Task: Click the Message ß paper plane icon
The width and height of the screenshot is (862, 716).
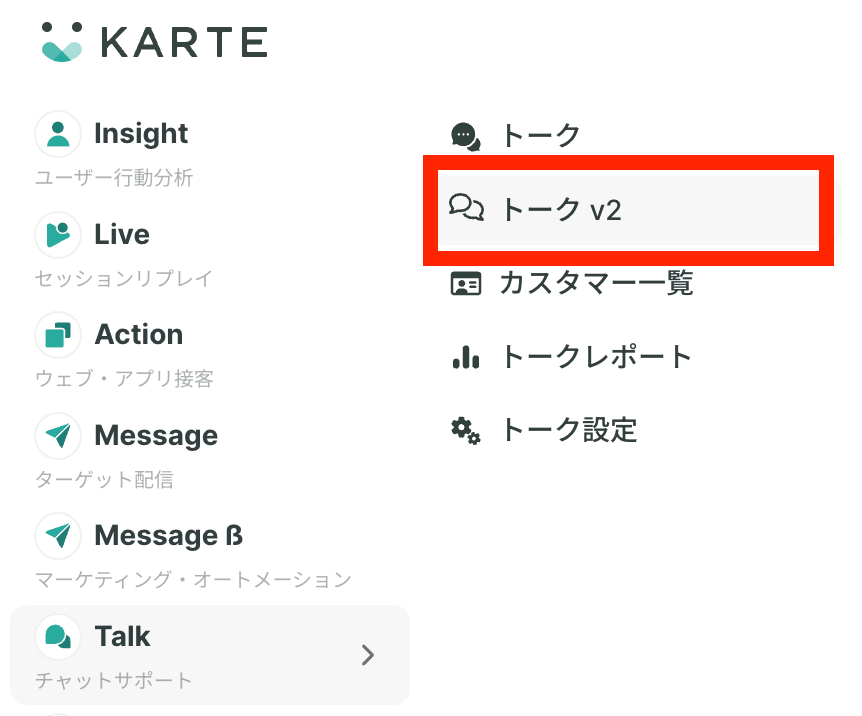Action: click(x=58, y=536)
